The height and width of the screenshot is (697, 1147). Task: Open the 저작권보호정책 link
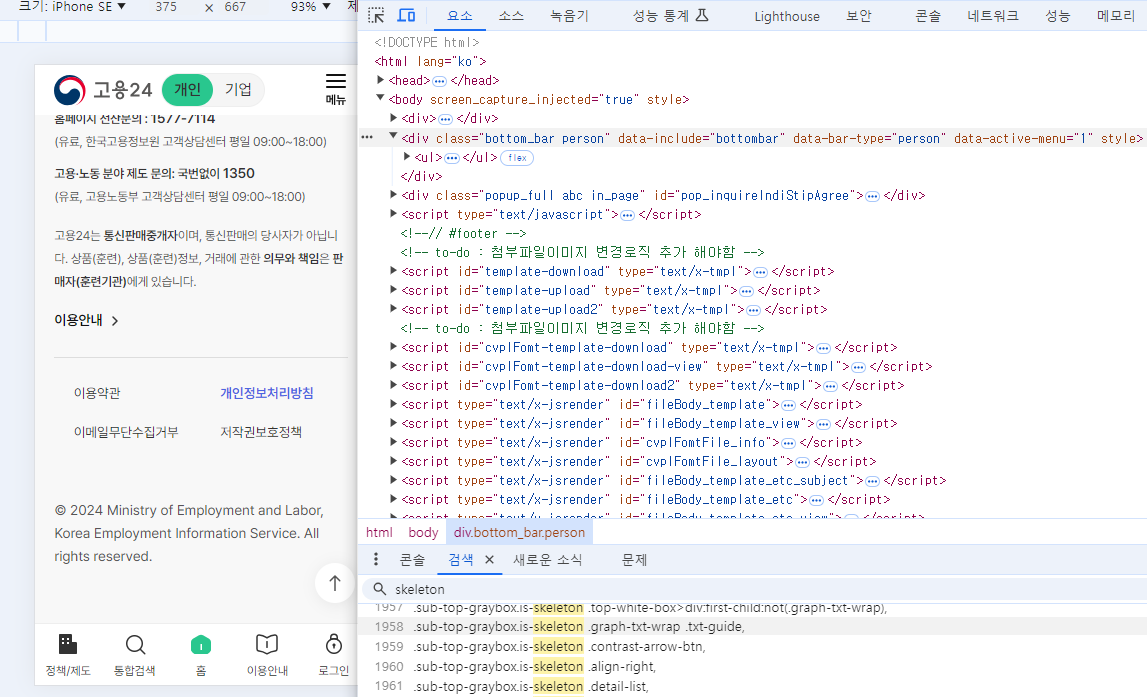point(261,432)
